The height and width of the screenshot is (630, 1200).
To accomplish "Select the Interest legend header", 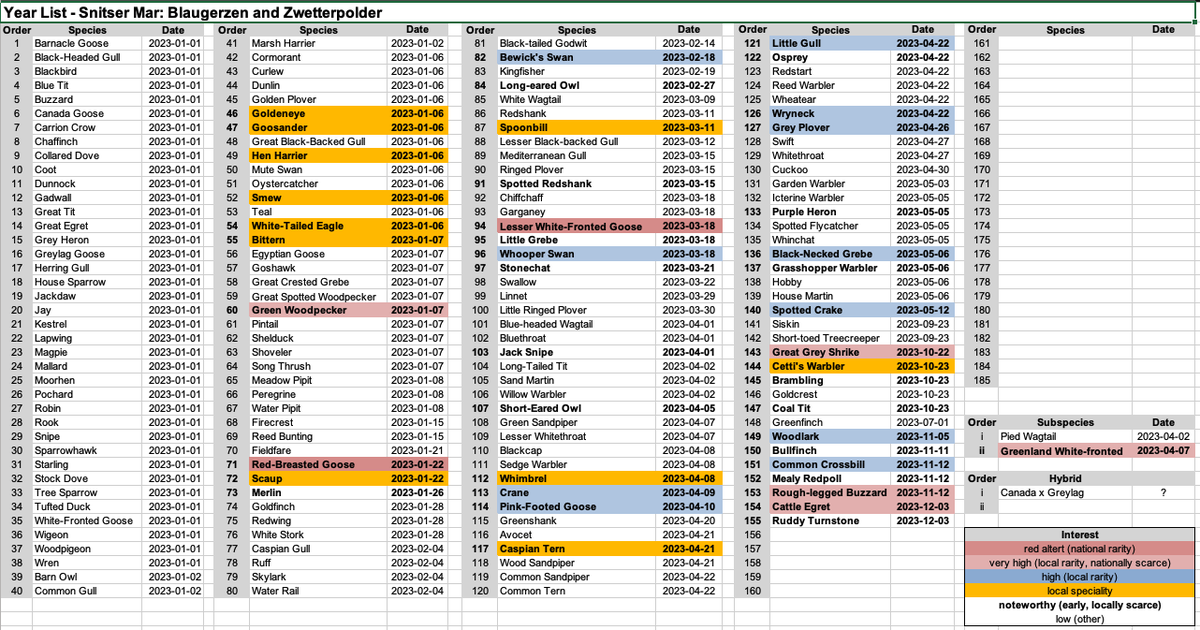I will (1078, 534).
